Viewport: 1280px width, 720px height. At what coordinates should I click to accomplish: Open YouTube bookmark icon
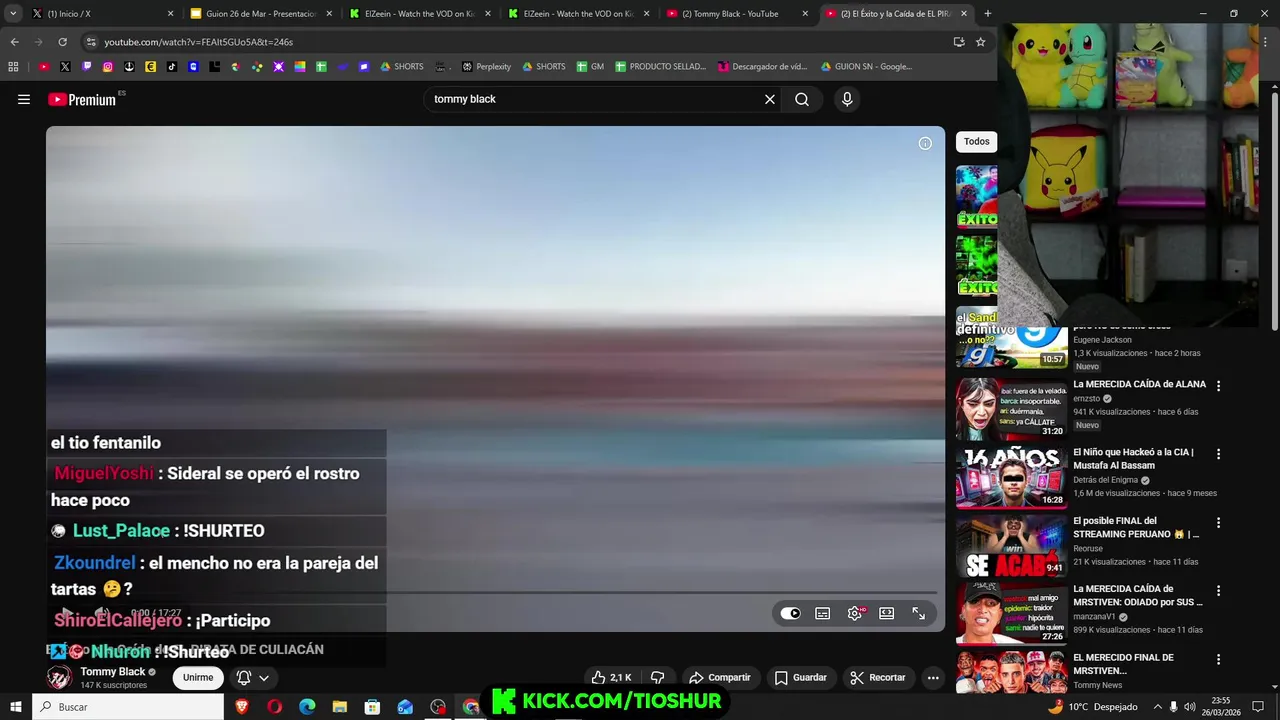44,67
